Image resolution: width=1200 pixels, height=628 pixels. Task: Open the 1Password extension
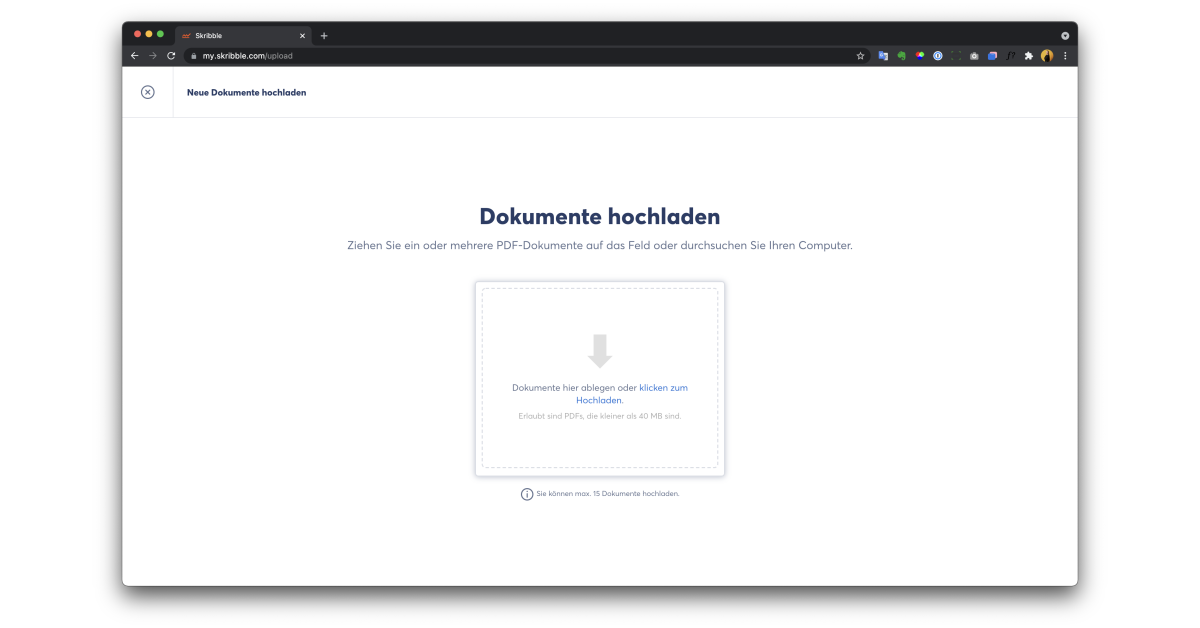point(938,56)
